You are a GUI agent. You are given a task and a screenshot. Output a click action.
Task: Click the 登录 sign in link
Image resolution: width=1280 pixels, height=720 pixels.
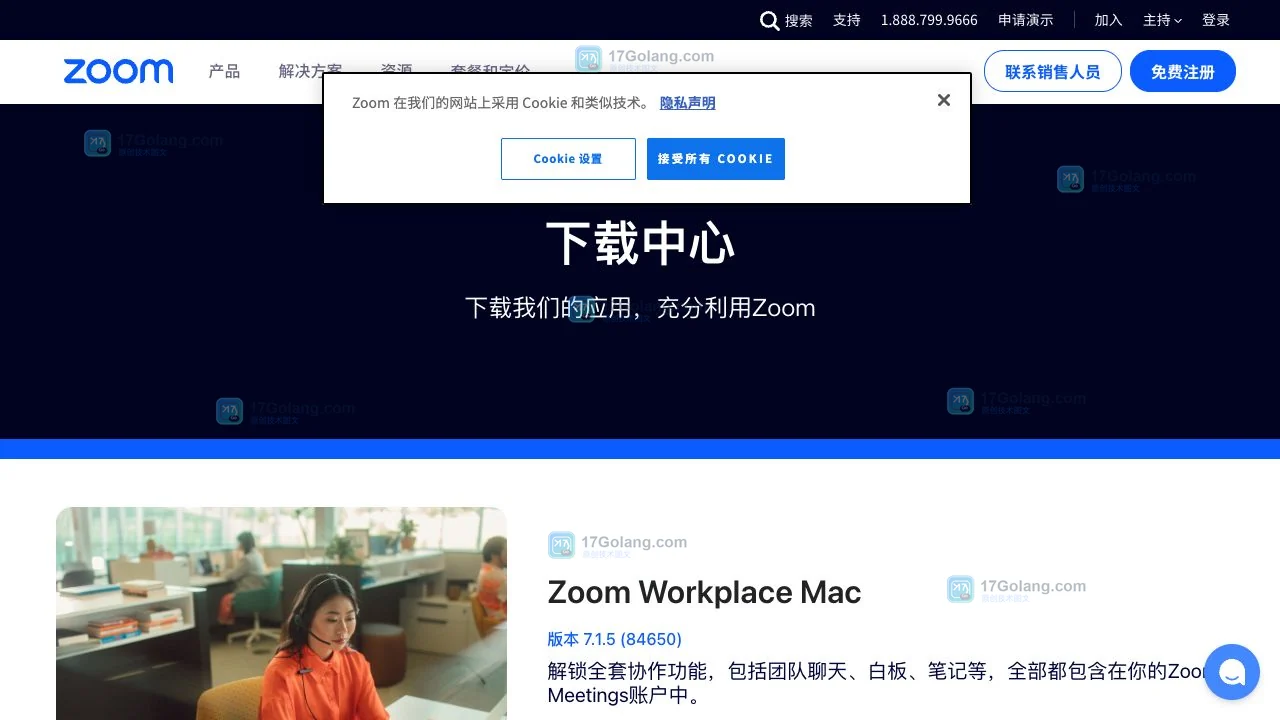pyautogui.click(x=1216, y=20)
